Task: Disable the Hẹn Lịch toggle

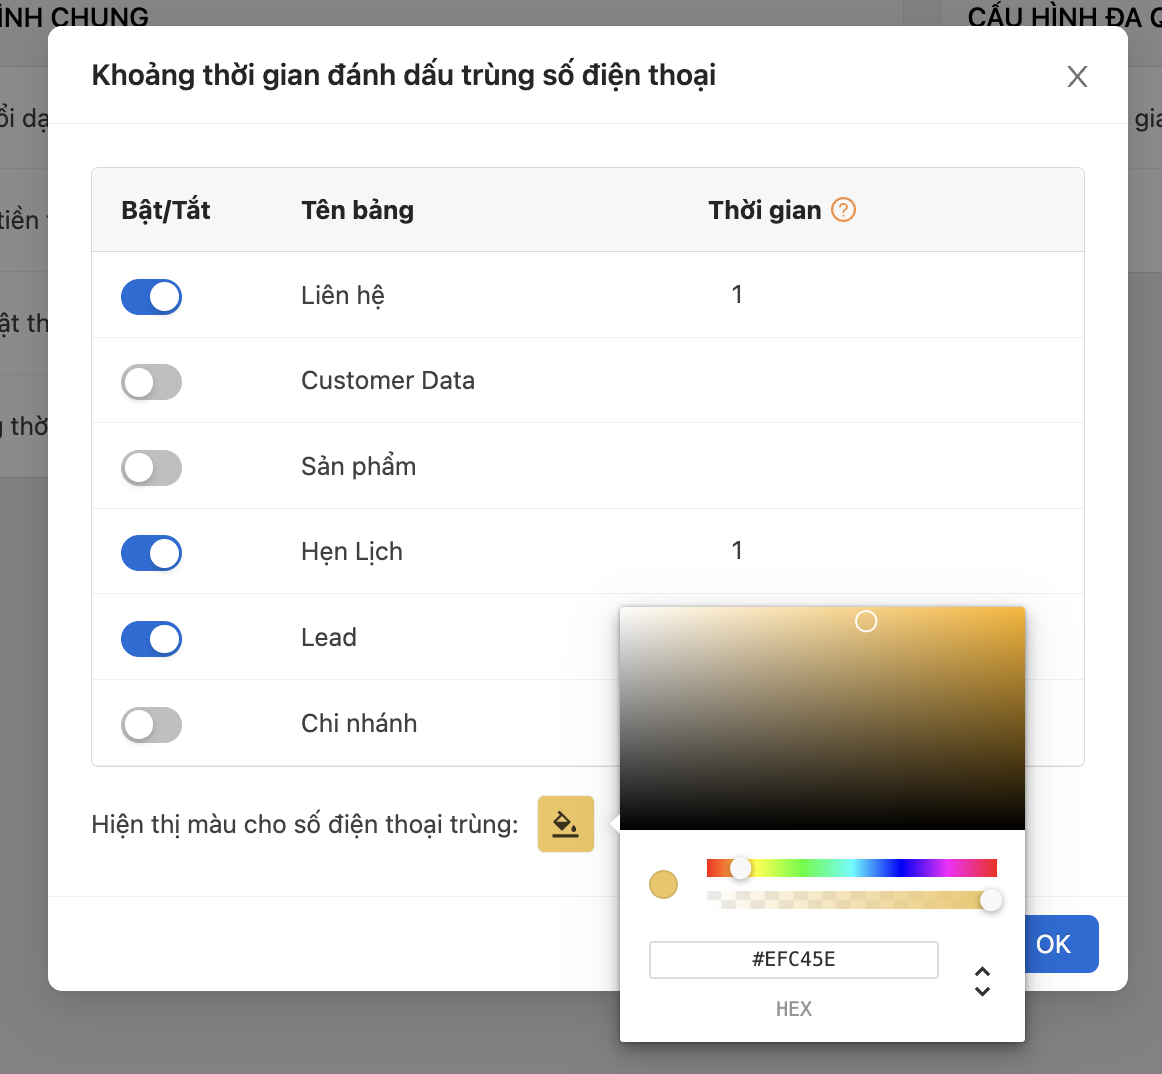Action: [151, 553]
